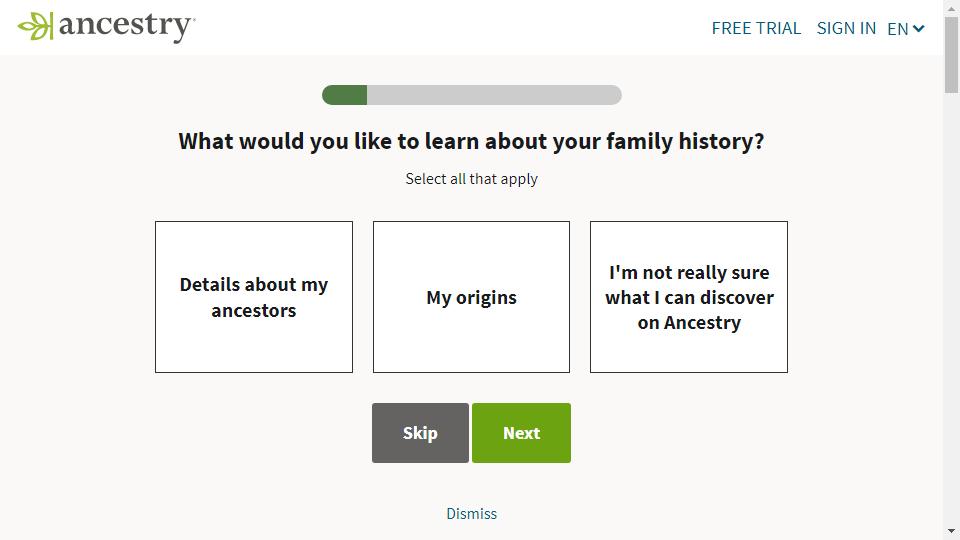The height and width of the screenshot is (540, 960).
Task: Click the green Next button
Action: 522,433
